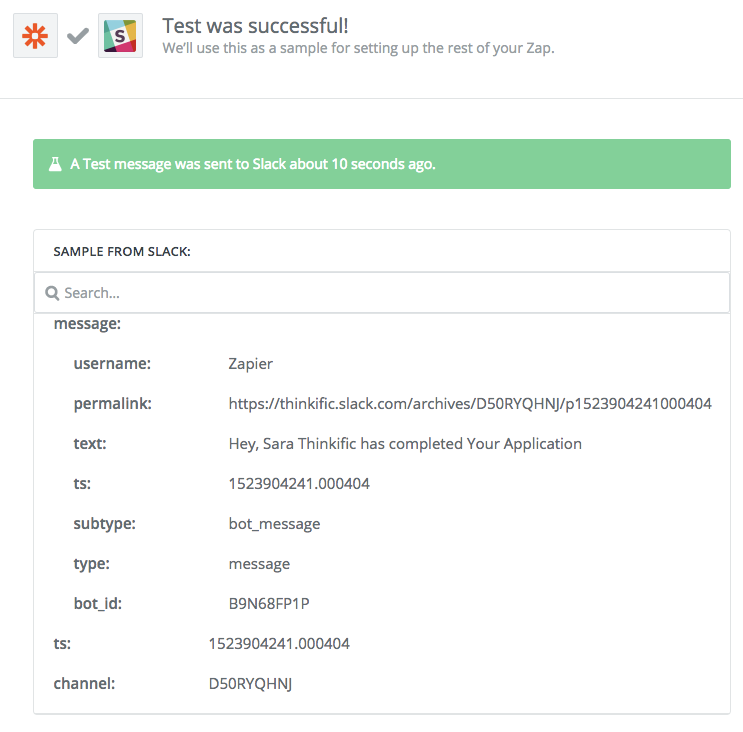Viewport: 743px width, 732px height.
Task: Click the permalink field label
Action: tap(112, 404)
